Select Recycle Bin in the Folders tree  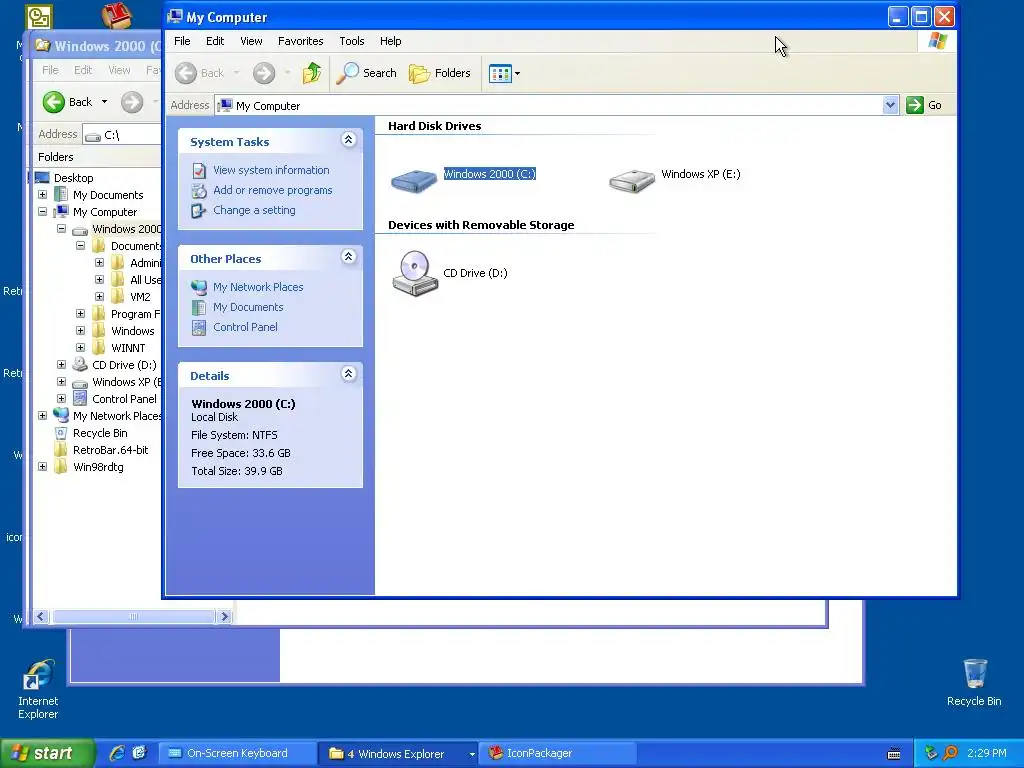(100, 433)
